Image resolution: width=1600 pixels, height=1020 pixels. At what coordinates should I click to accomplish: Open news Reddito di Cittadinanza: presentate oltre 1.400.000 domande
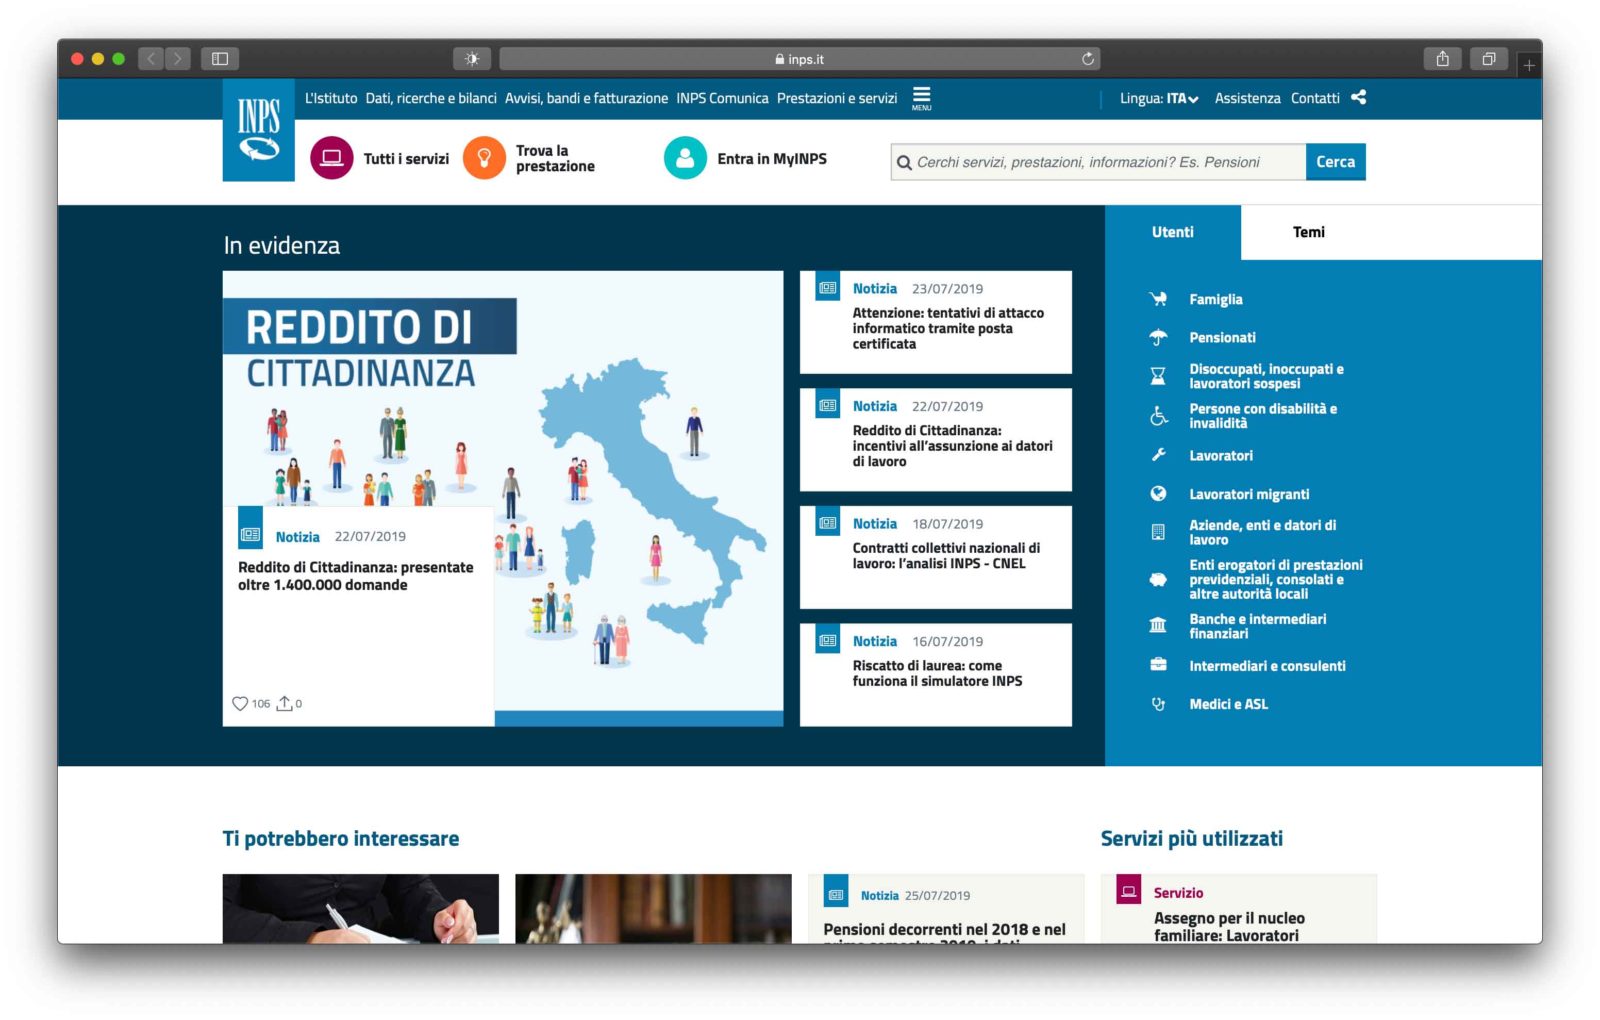[x=356, y=576]
